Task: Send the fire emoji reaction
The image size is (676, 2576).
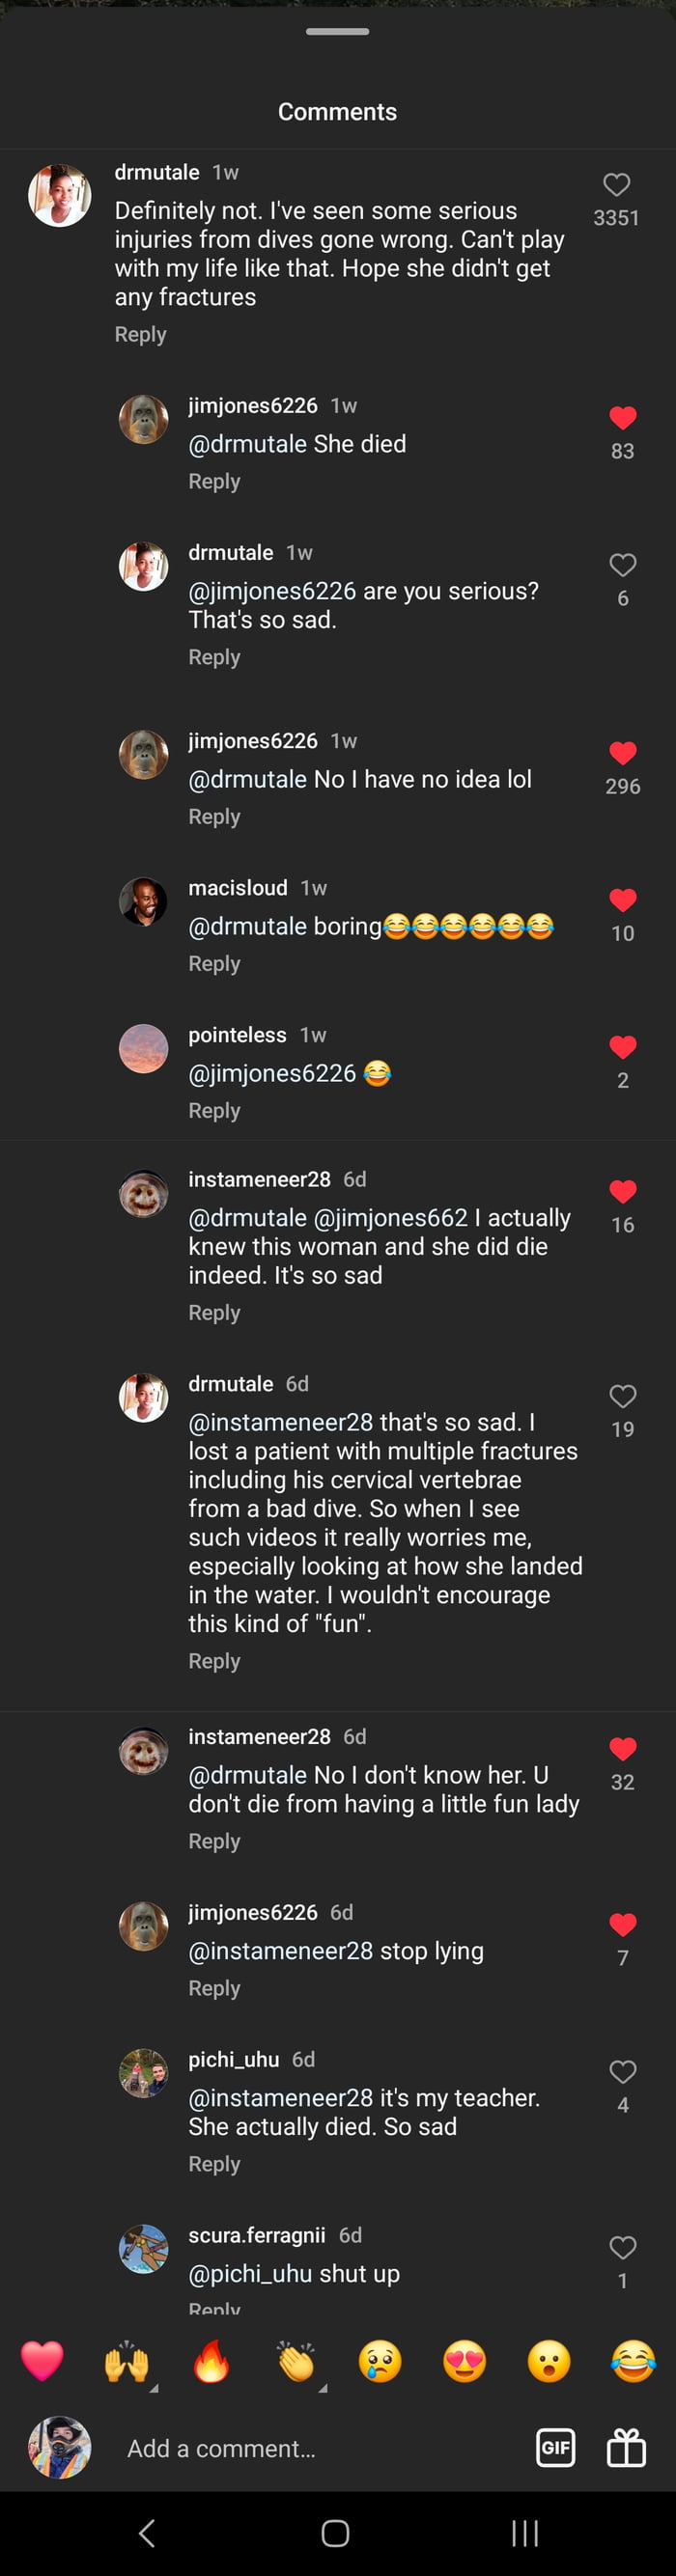Action: tap(211, 2361)
